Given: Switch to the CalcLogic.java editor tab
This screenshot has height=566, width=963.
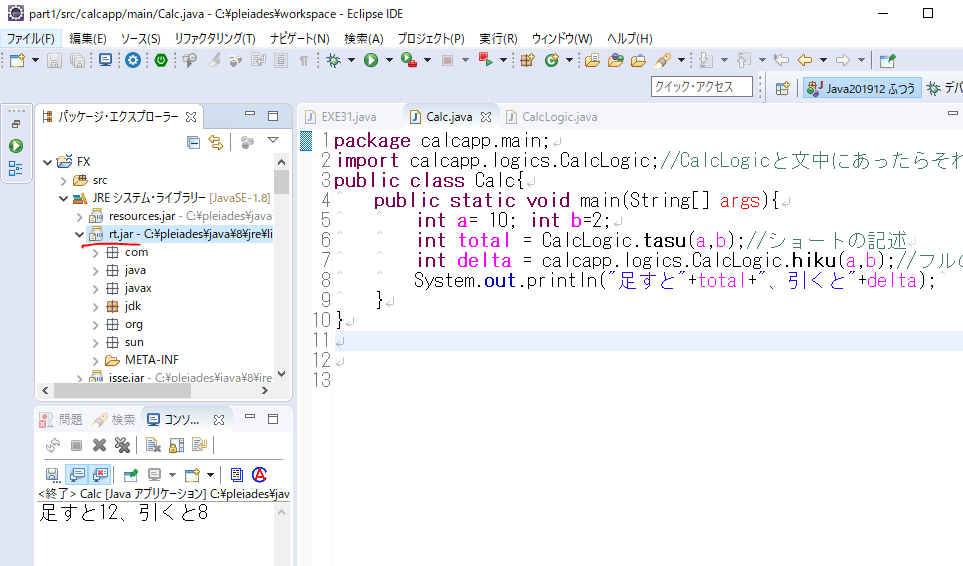Looking at the screenshot, I should (x=558, y=117).
